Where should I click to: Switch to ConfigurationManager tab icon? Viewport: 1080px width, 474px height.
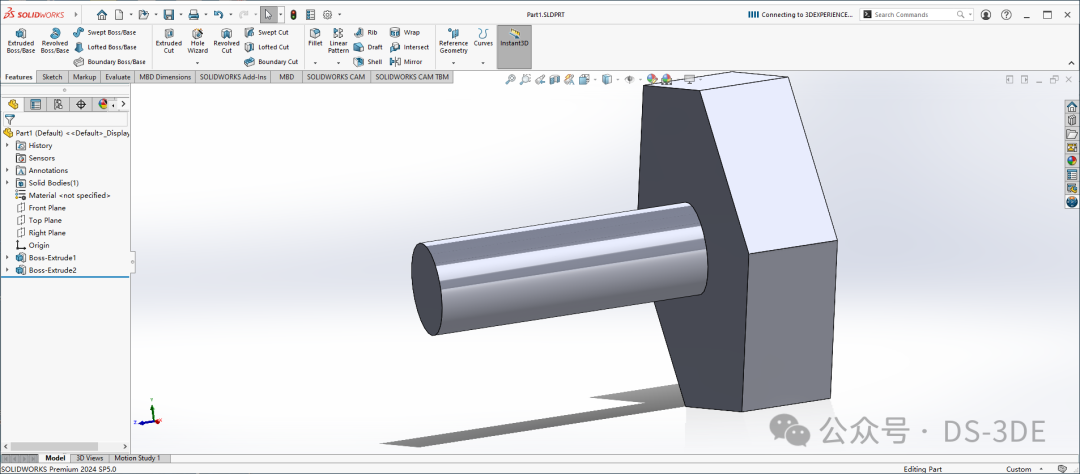[x=58, y=104]
